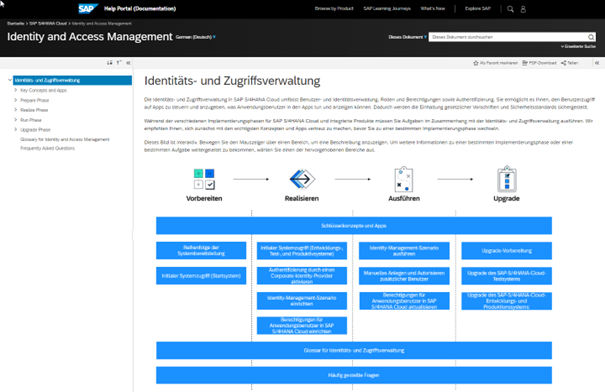Screen dimensions: 605x392
Task: Open SAP Learning Journeys menu
Action: 387,8
